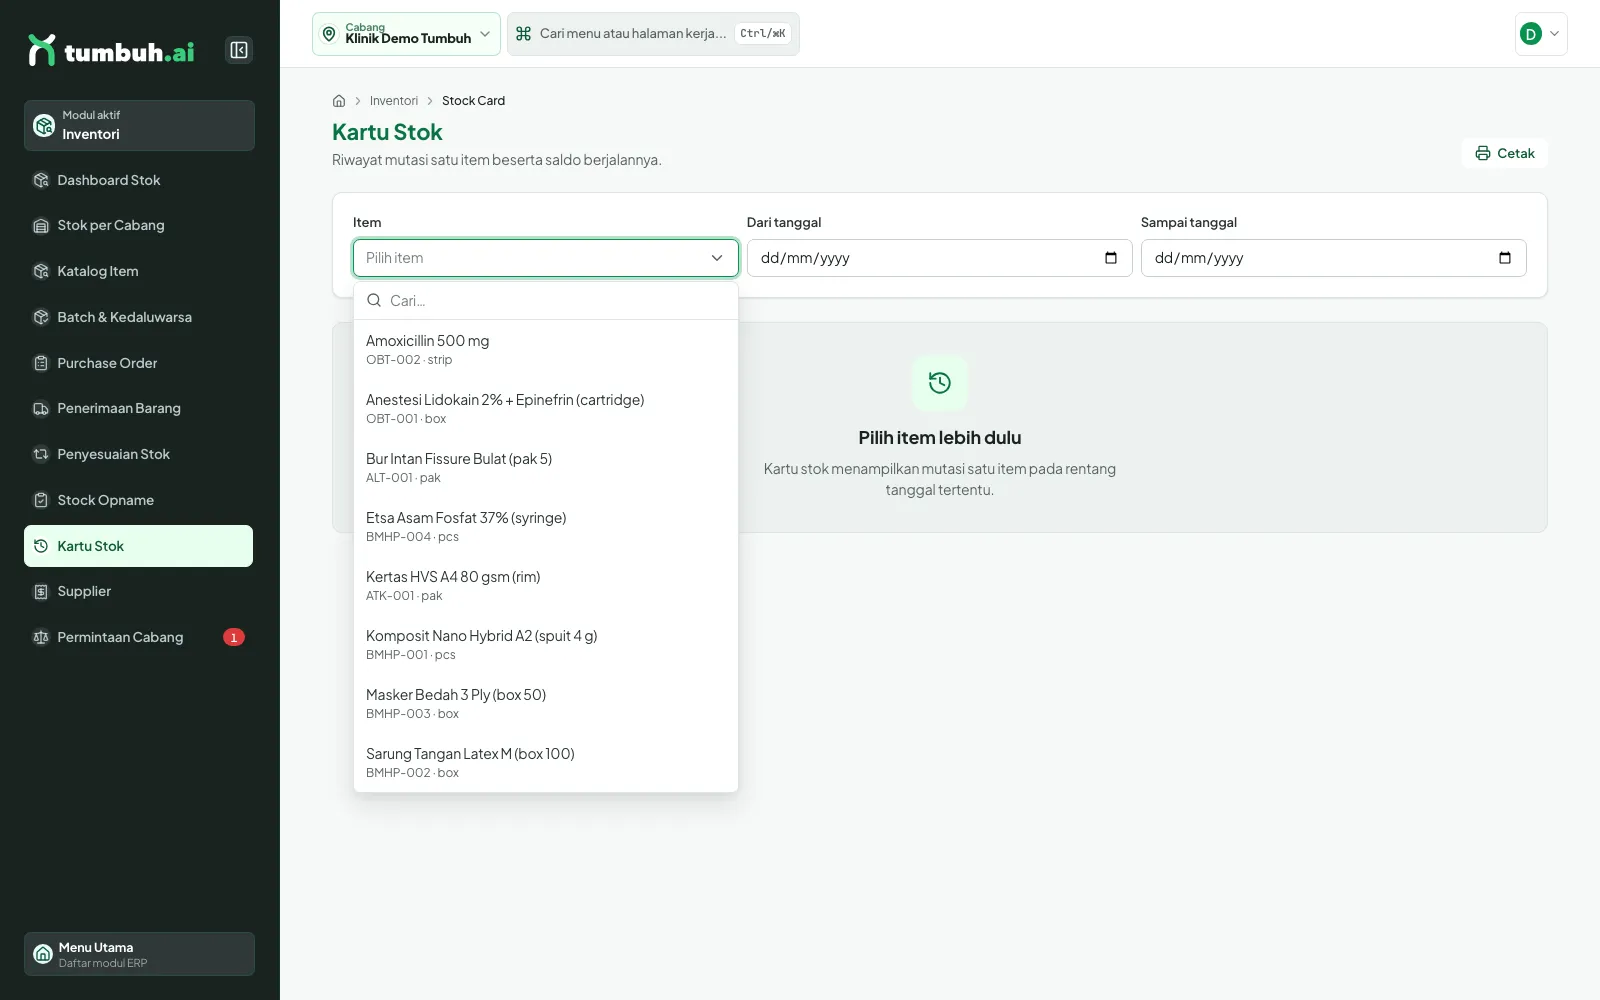The height and width of the screenshot is (1000, 1600).
Task: Open Stok per Cabang menu
Action: pyautogui.click(x=139, y=225)
